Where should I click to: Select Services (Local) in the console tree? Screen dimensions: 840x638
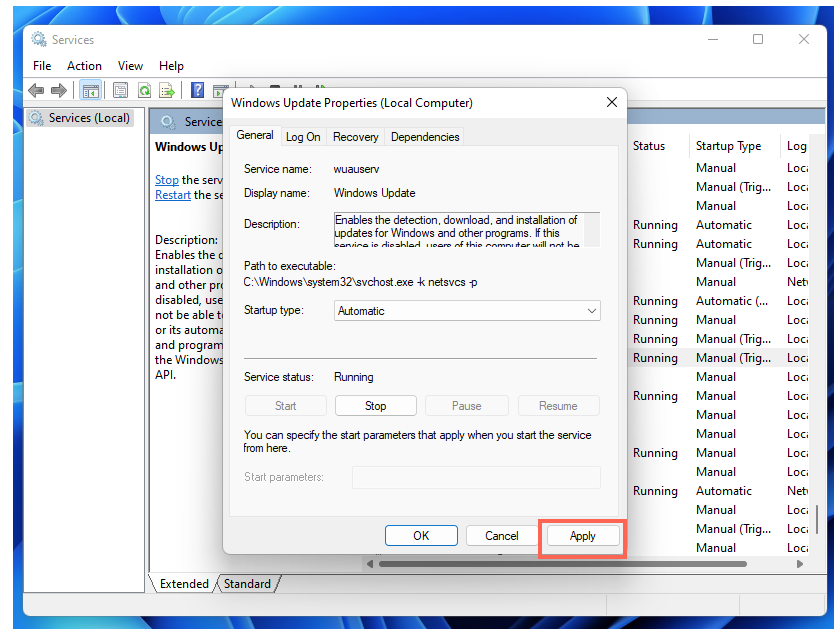(x=80, y=118)
